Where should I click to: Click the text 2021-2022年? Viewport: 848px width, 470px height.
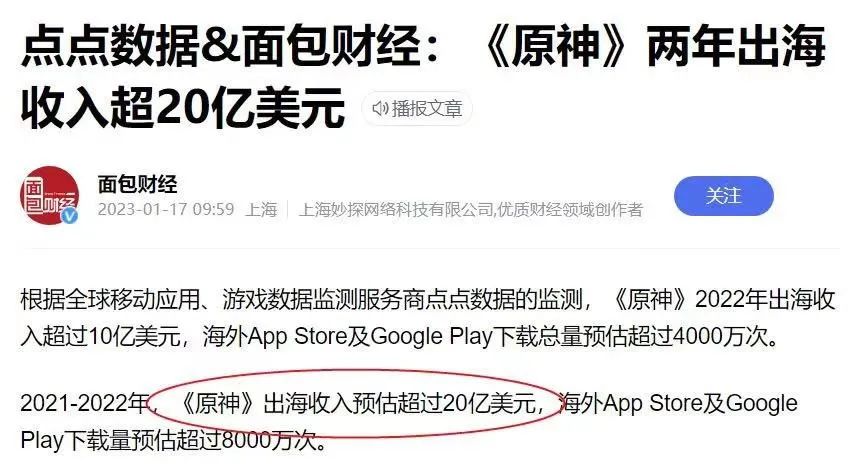(84, 403)
